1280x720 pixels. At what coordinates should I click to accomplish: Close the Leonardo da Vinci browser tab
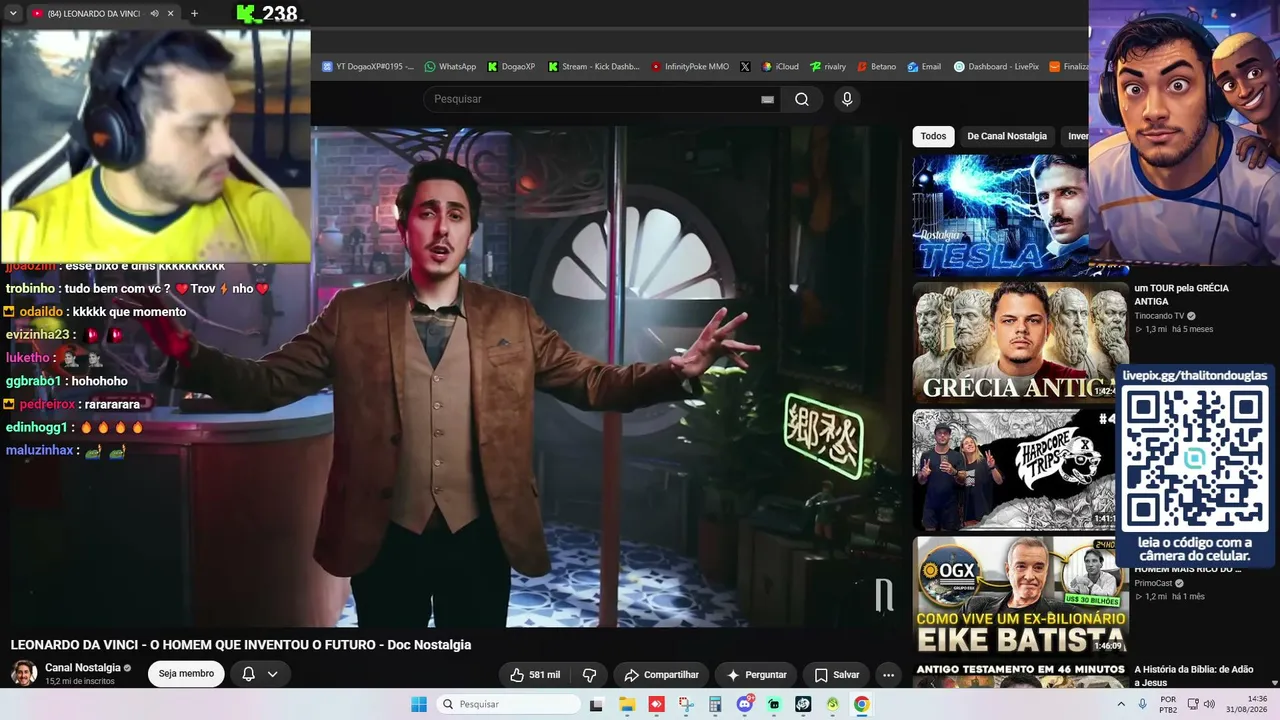click(x=171, y=13)
